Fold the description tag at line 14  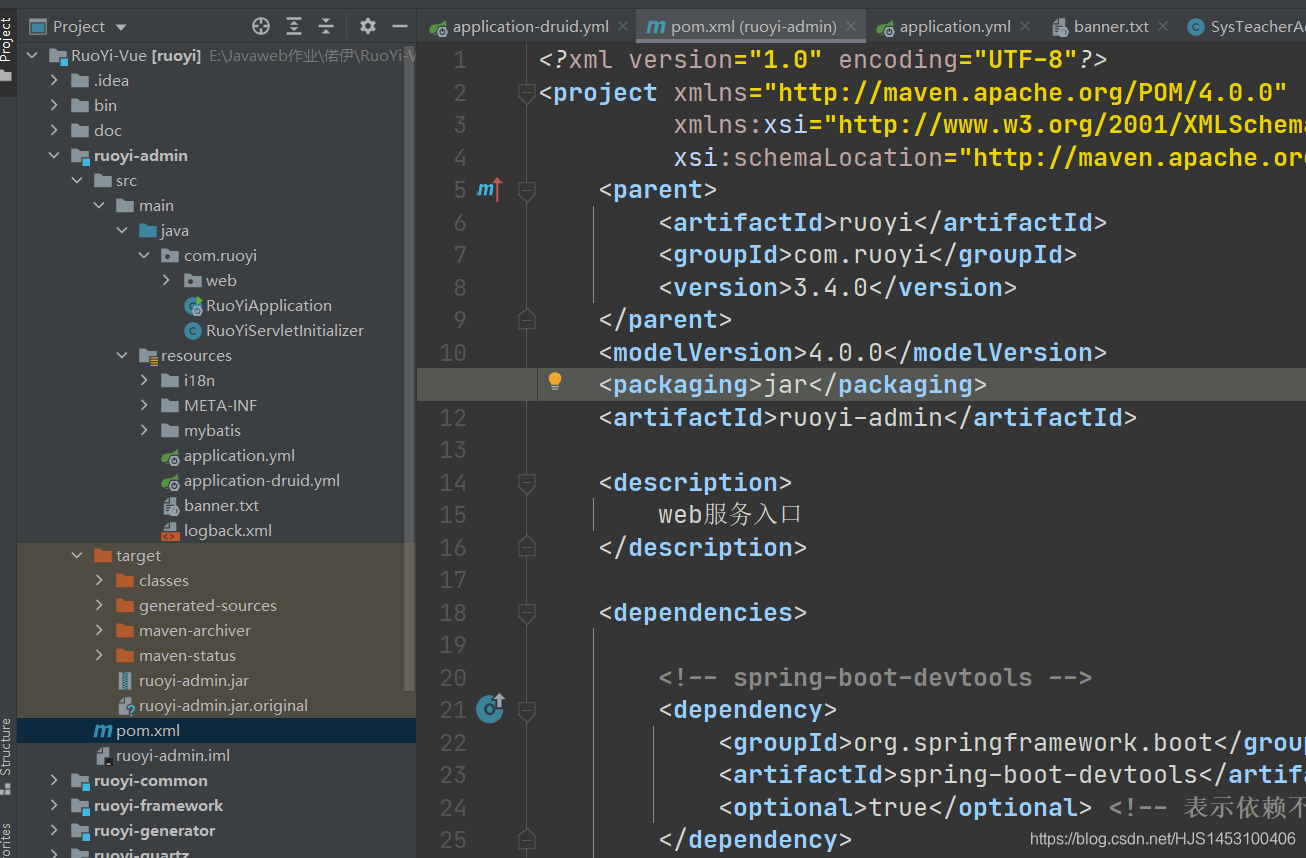(x=526, y=482)
